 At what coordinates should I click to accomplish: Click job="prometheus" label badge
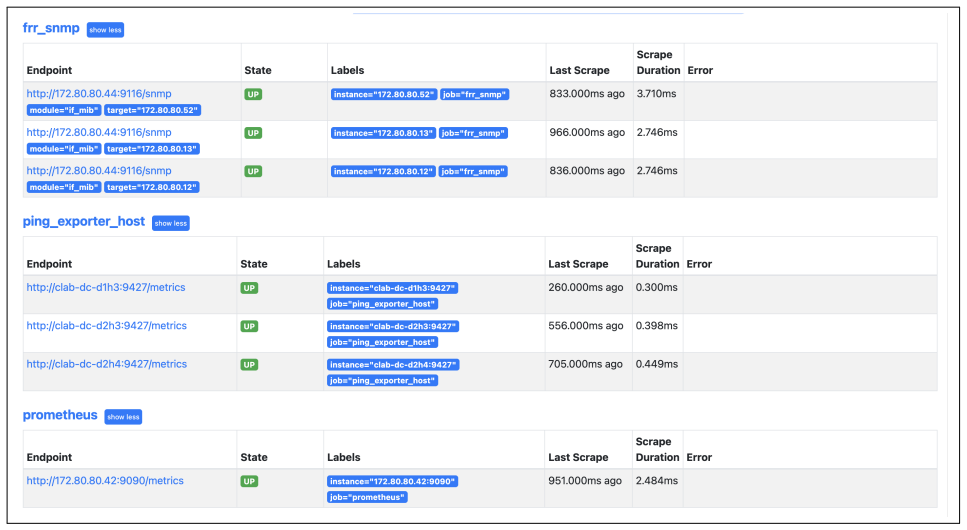(367, 497)
